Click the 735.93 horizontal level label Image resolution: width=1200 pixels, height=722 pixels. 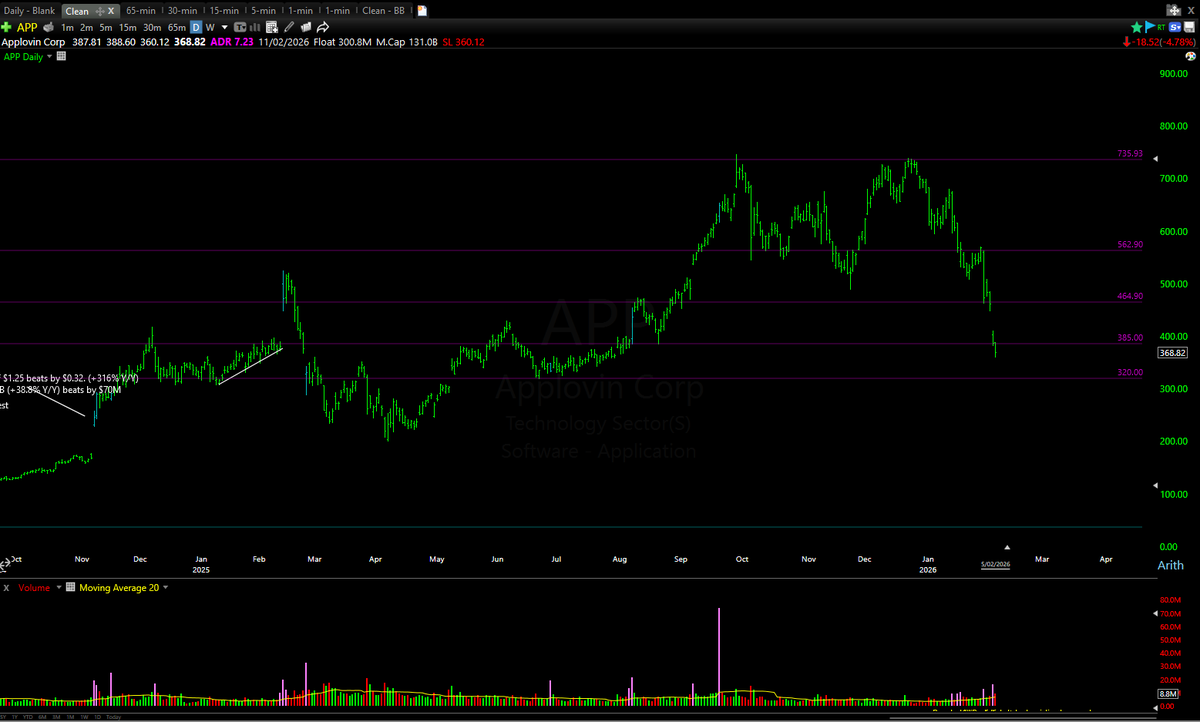click(x=1129, y=154)
